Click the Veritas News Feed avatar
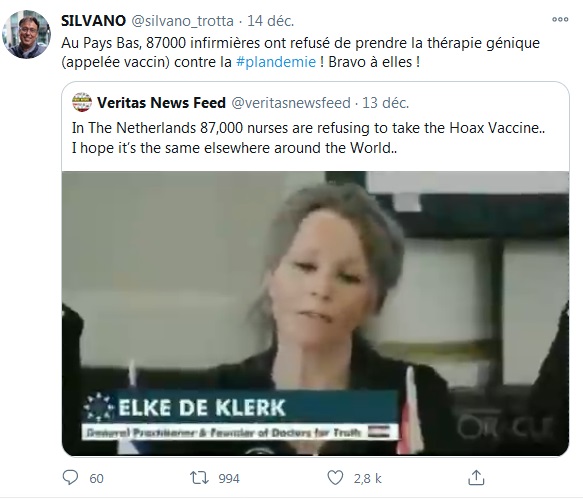Screen dimensions: 583x499 [82, 102]
